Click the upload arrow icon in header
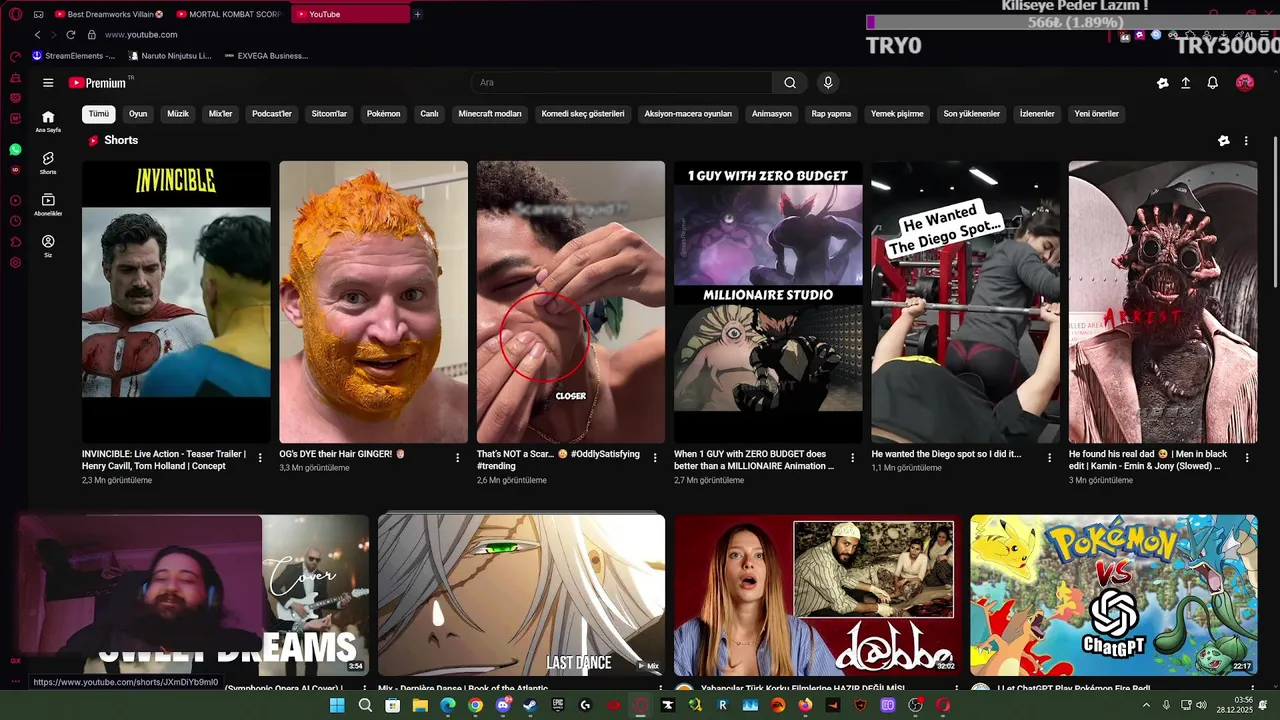The width and height of the screenshot is (1280, 720). click(1185, 83)
